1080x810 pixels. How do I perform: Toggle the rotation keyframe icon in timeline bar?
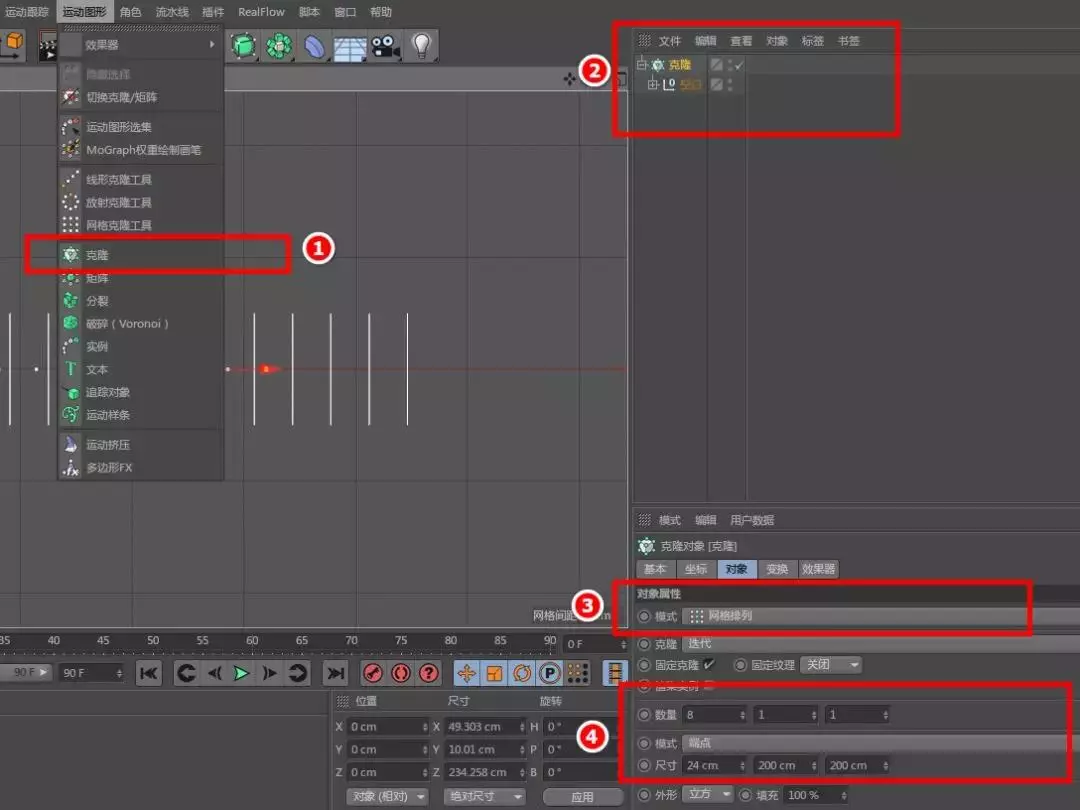pos(521,673)
